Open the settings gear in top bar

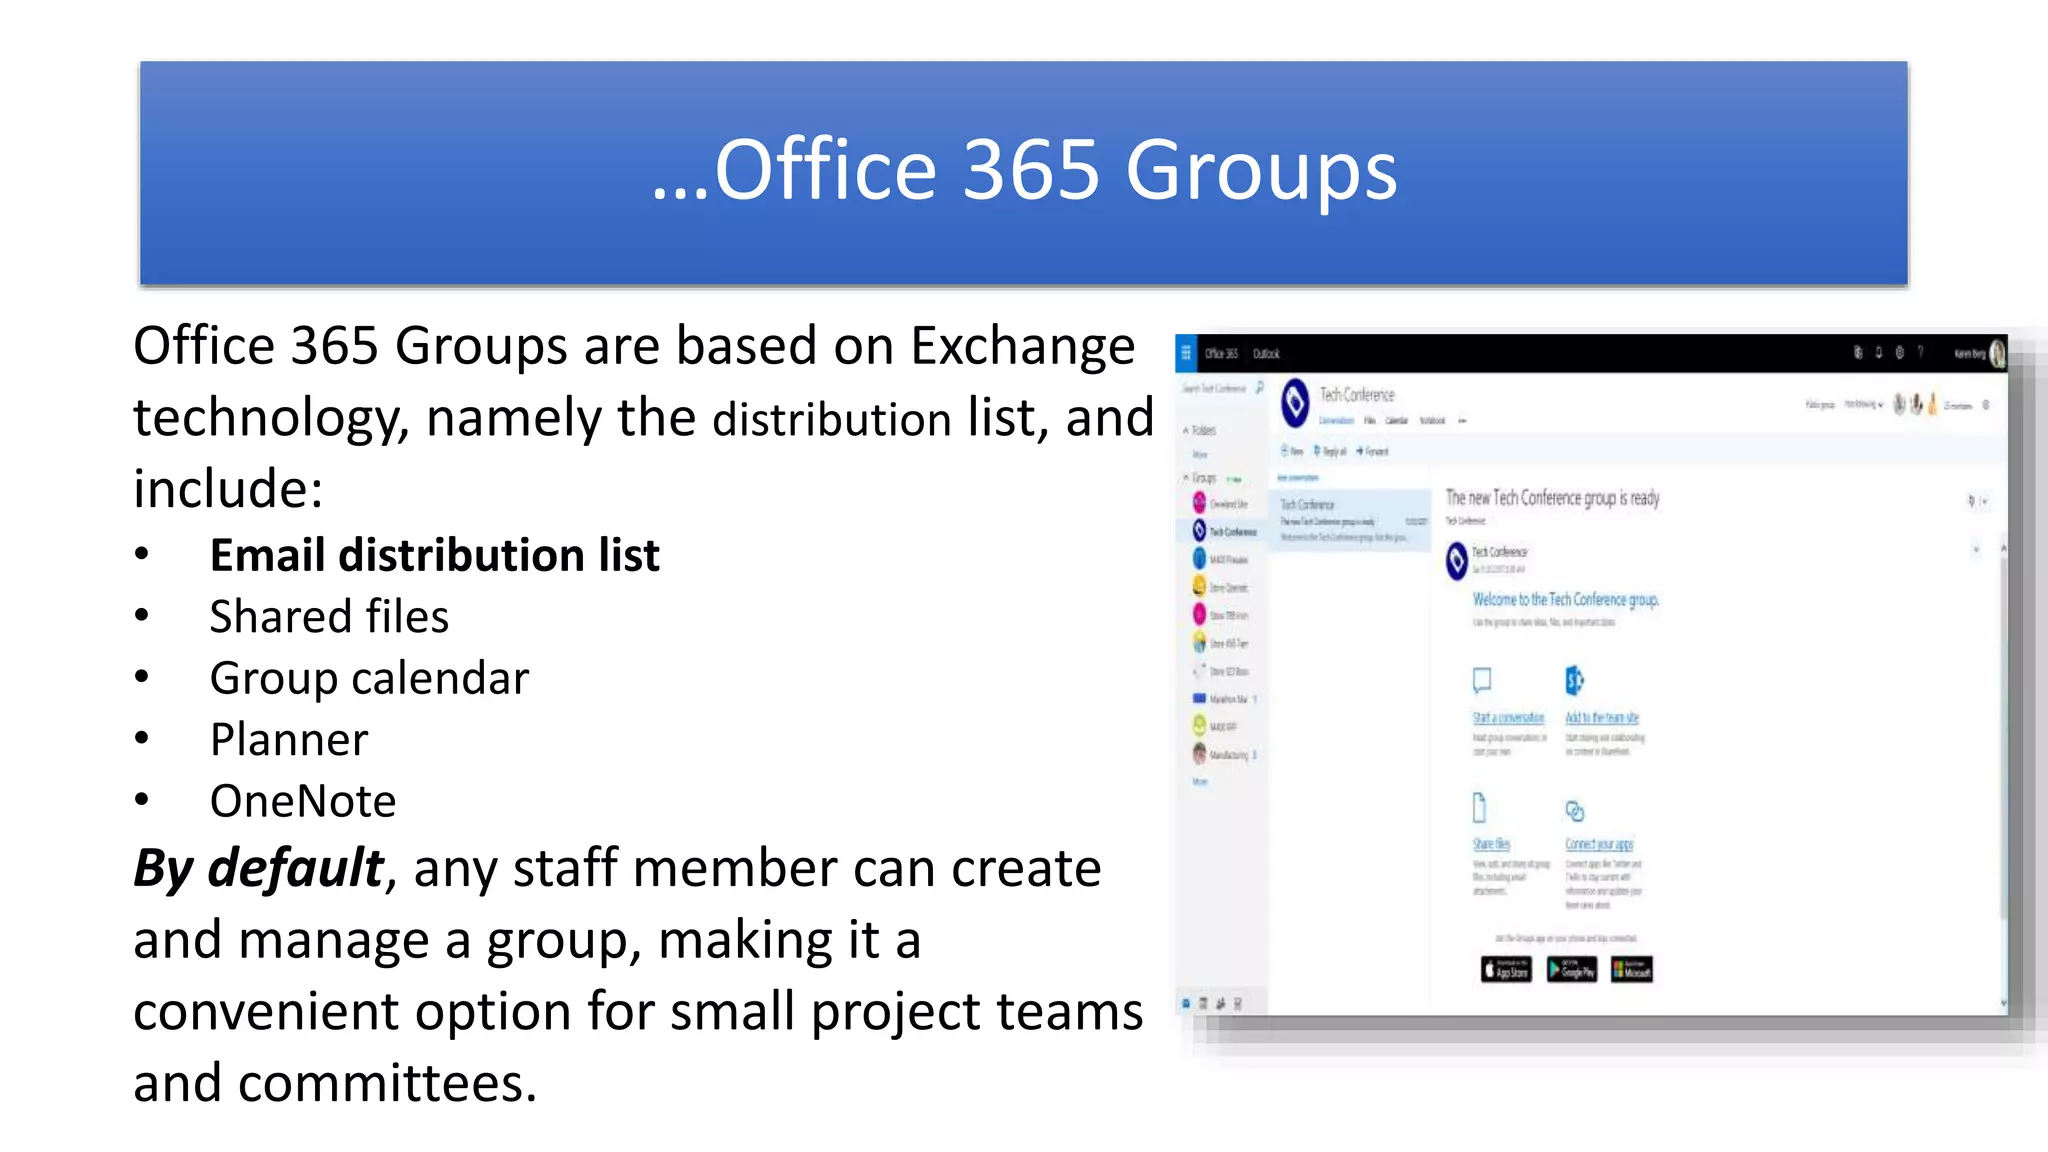click(1899, 352)
